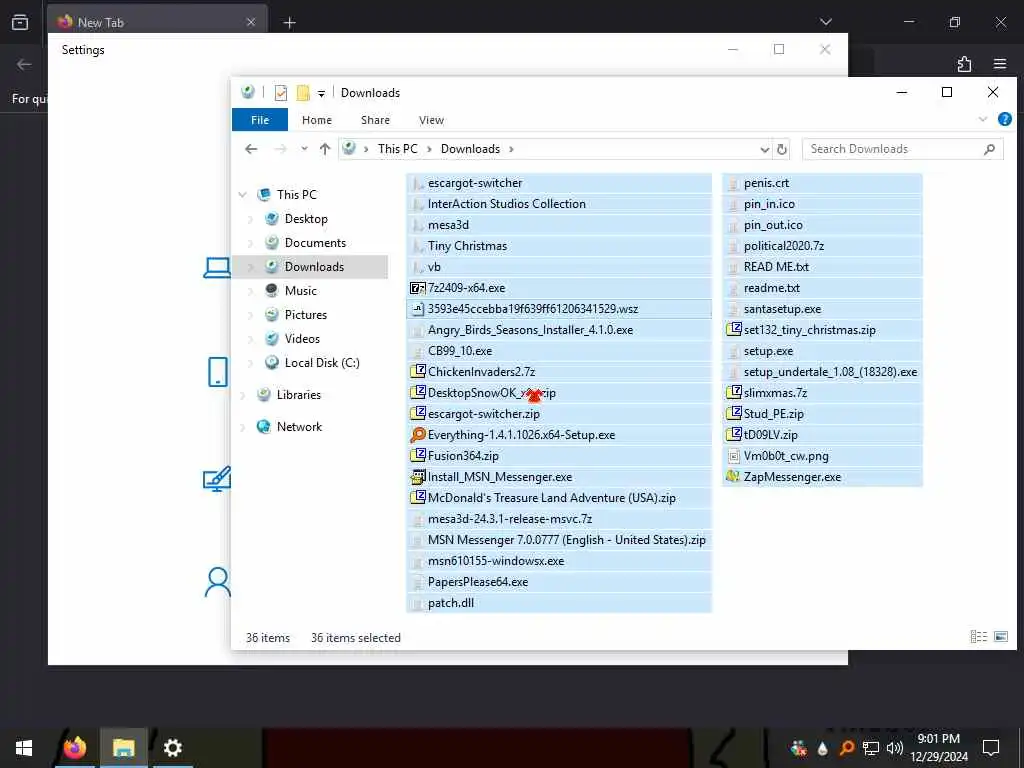This screenshot has width=1024, height=768.
Task: Select McDonald's Treasure Land Adventure zip icon
Action: click(x=417, y=498)
